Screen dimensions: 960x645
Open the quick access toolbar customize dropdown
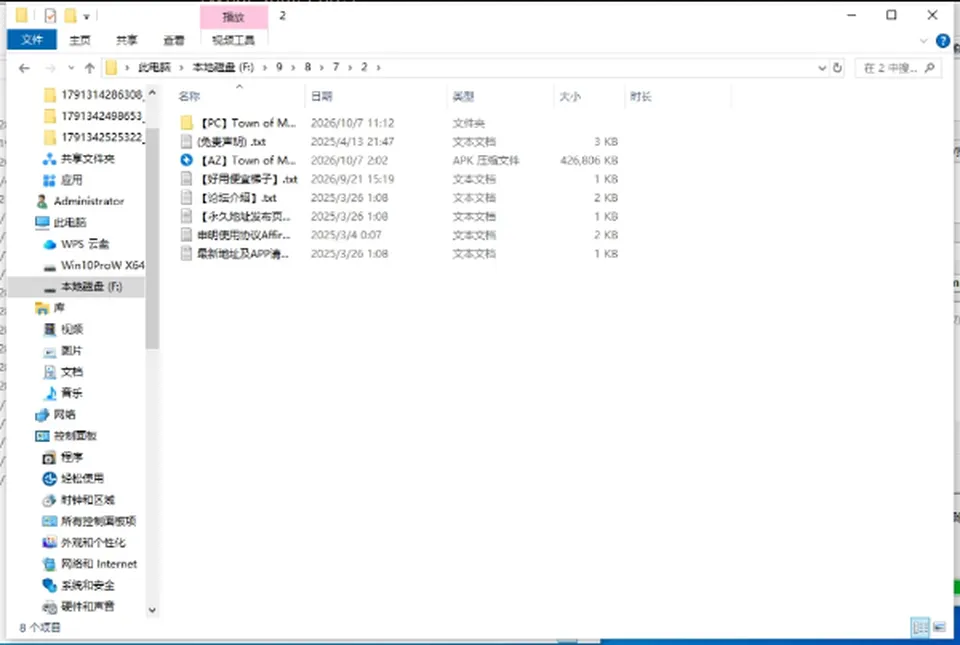pos(86,17)
